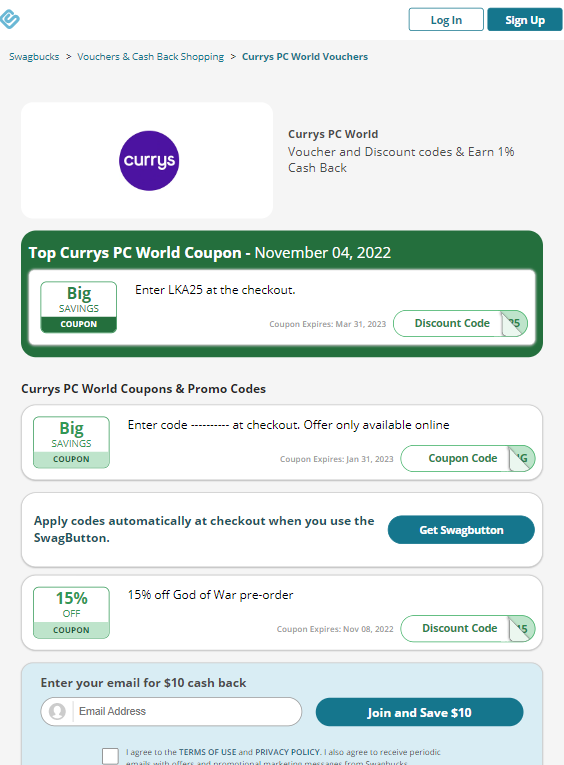Click the Sign Up button

[525, 20]
